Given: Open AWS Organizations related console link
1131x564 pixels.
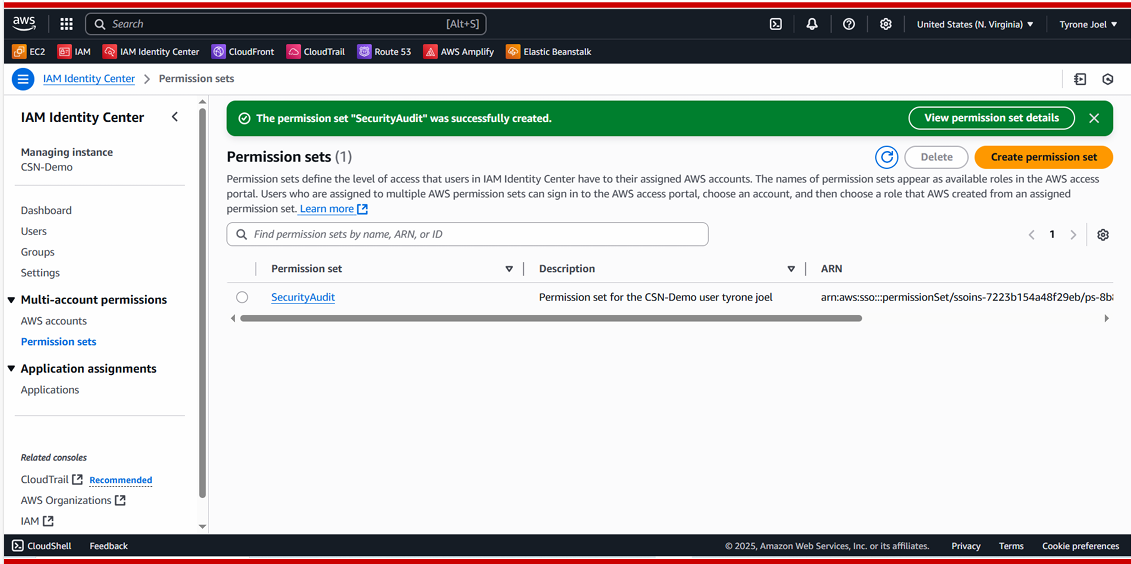Looking at the screenshot, I should coord(73,501).
